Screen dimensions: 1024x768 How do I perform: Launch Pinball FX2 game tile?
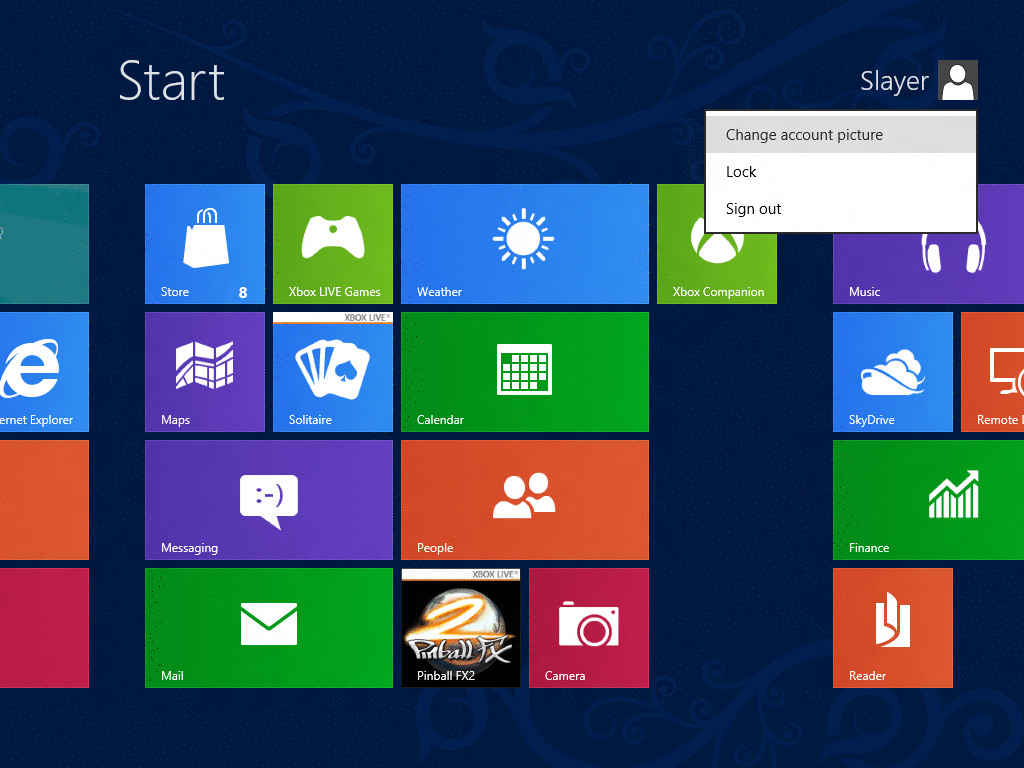click(460, 627)
